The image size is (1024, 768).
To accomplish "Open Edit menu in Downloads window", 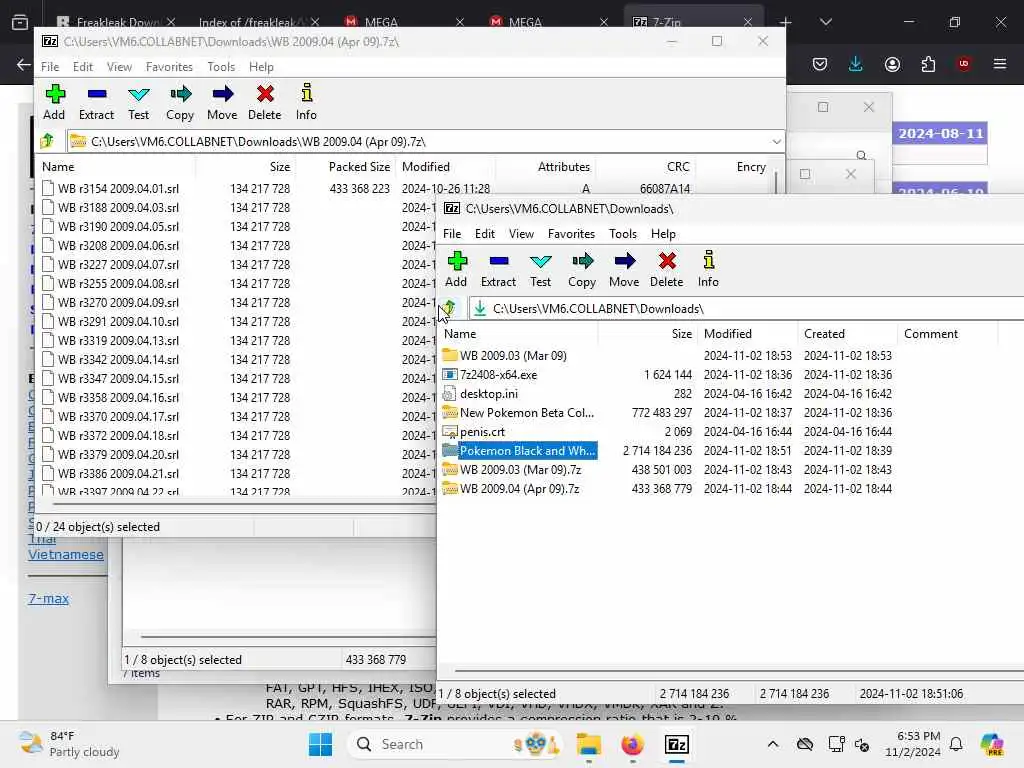I will [485, 234].
